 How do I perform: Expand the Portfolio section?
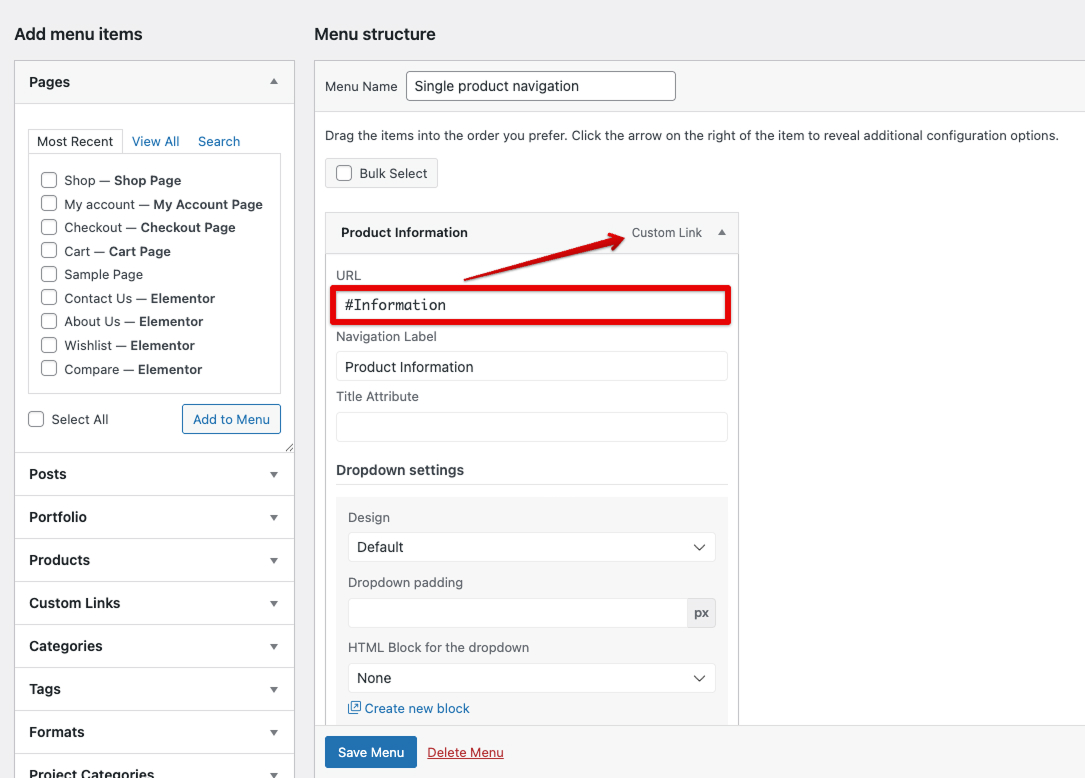tap(274, 518)
